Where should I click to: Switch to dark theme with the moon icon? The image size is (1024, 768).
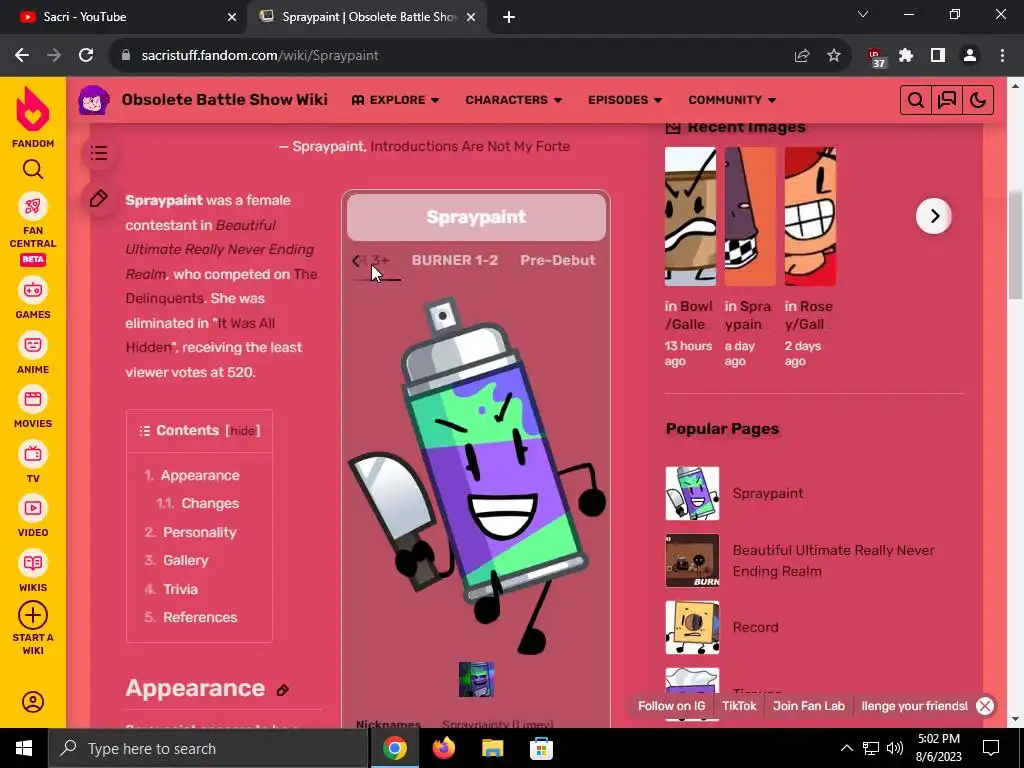(978, 100)
